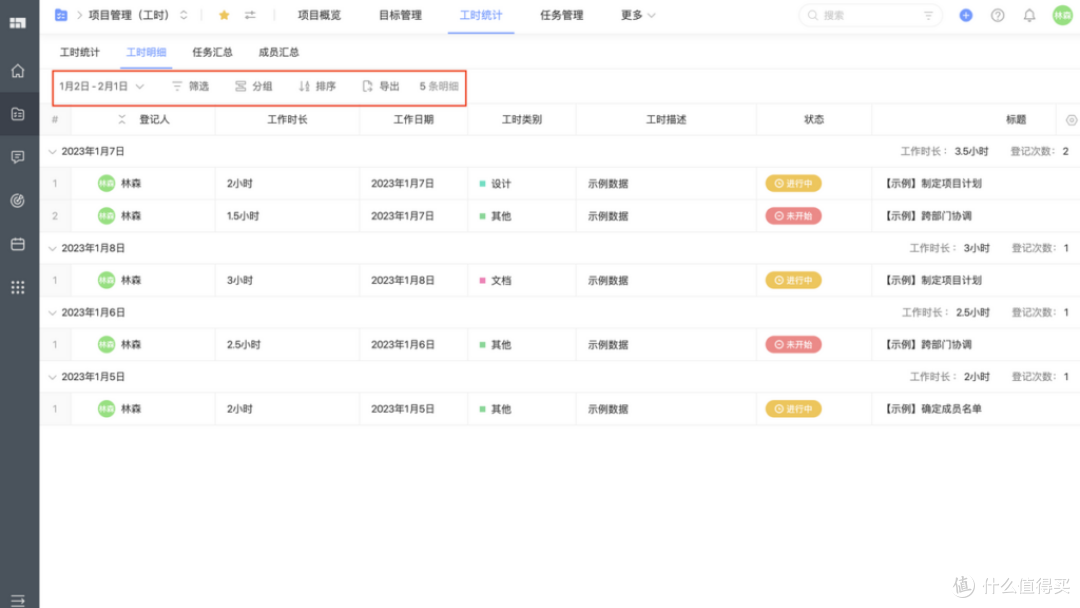Image resolution: width=1080 pixels, height=608 pixels.
Task: Open the notifications bell
Action: pos(1029,15)
